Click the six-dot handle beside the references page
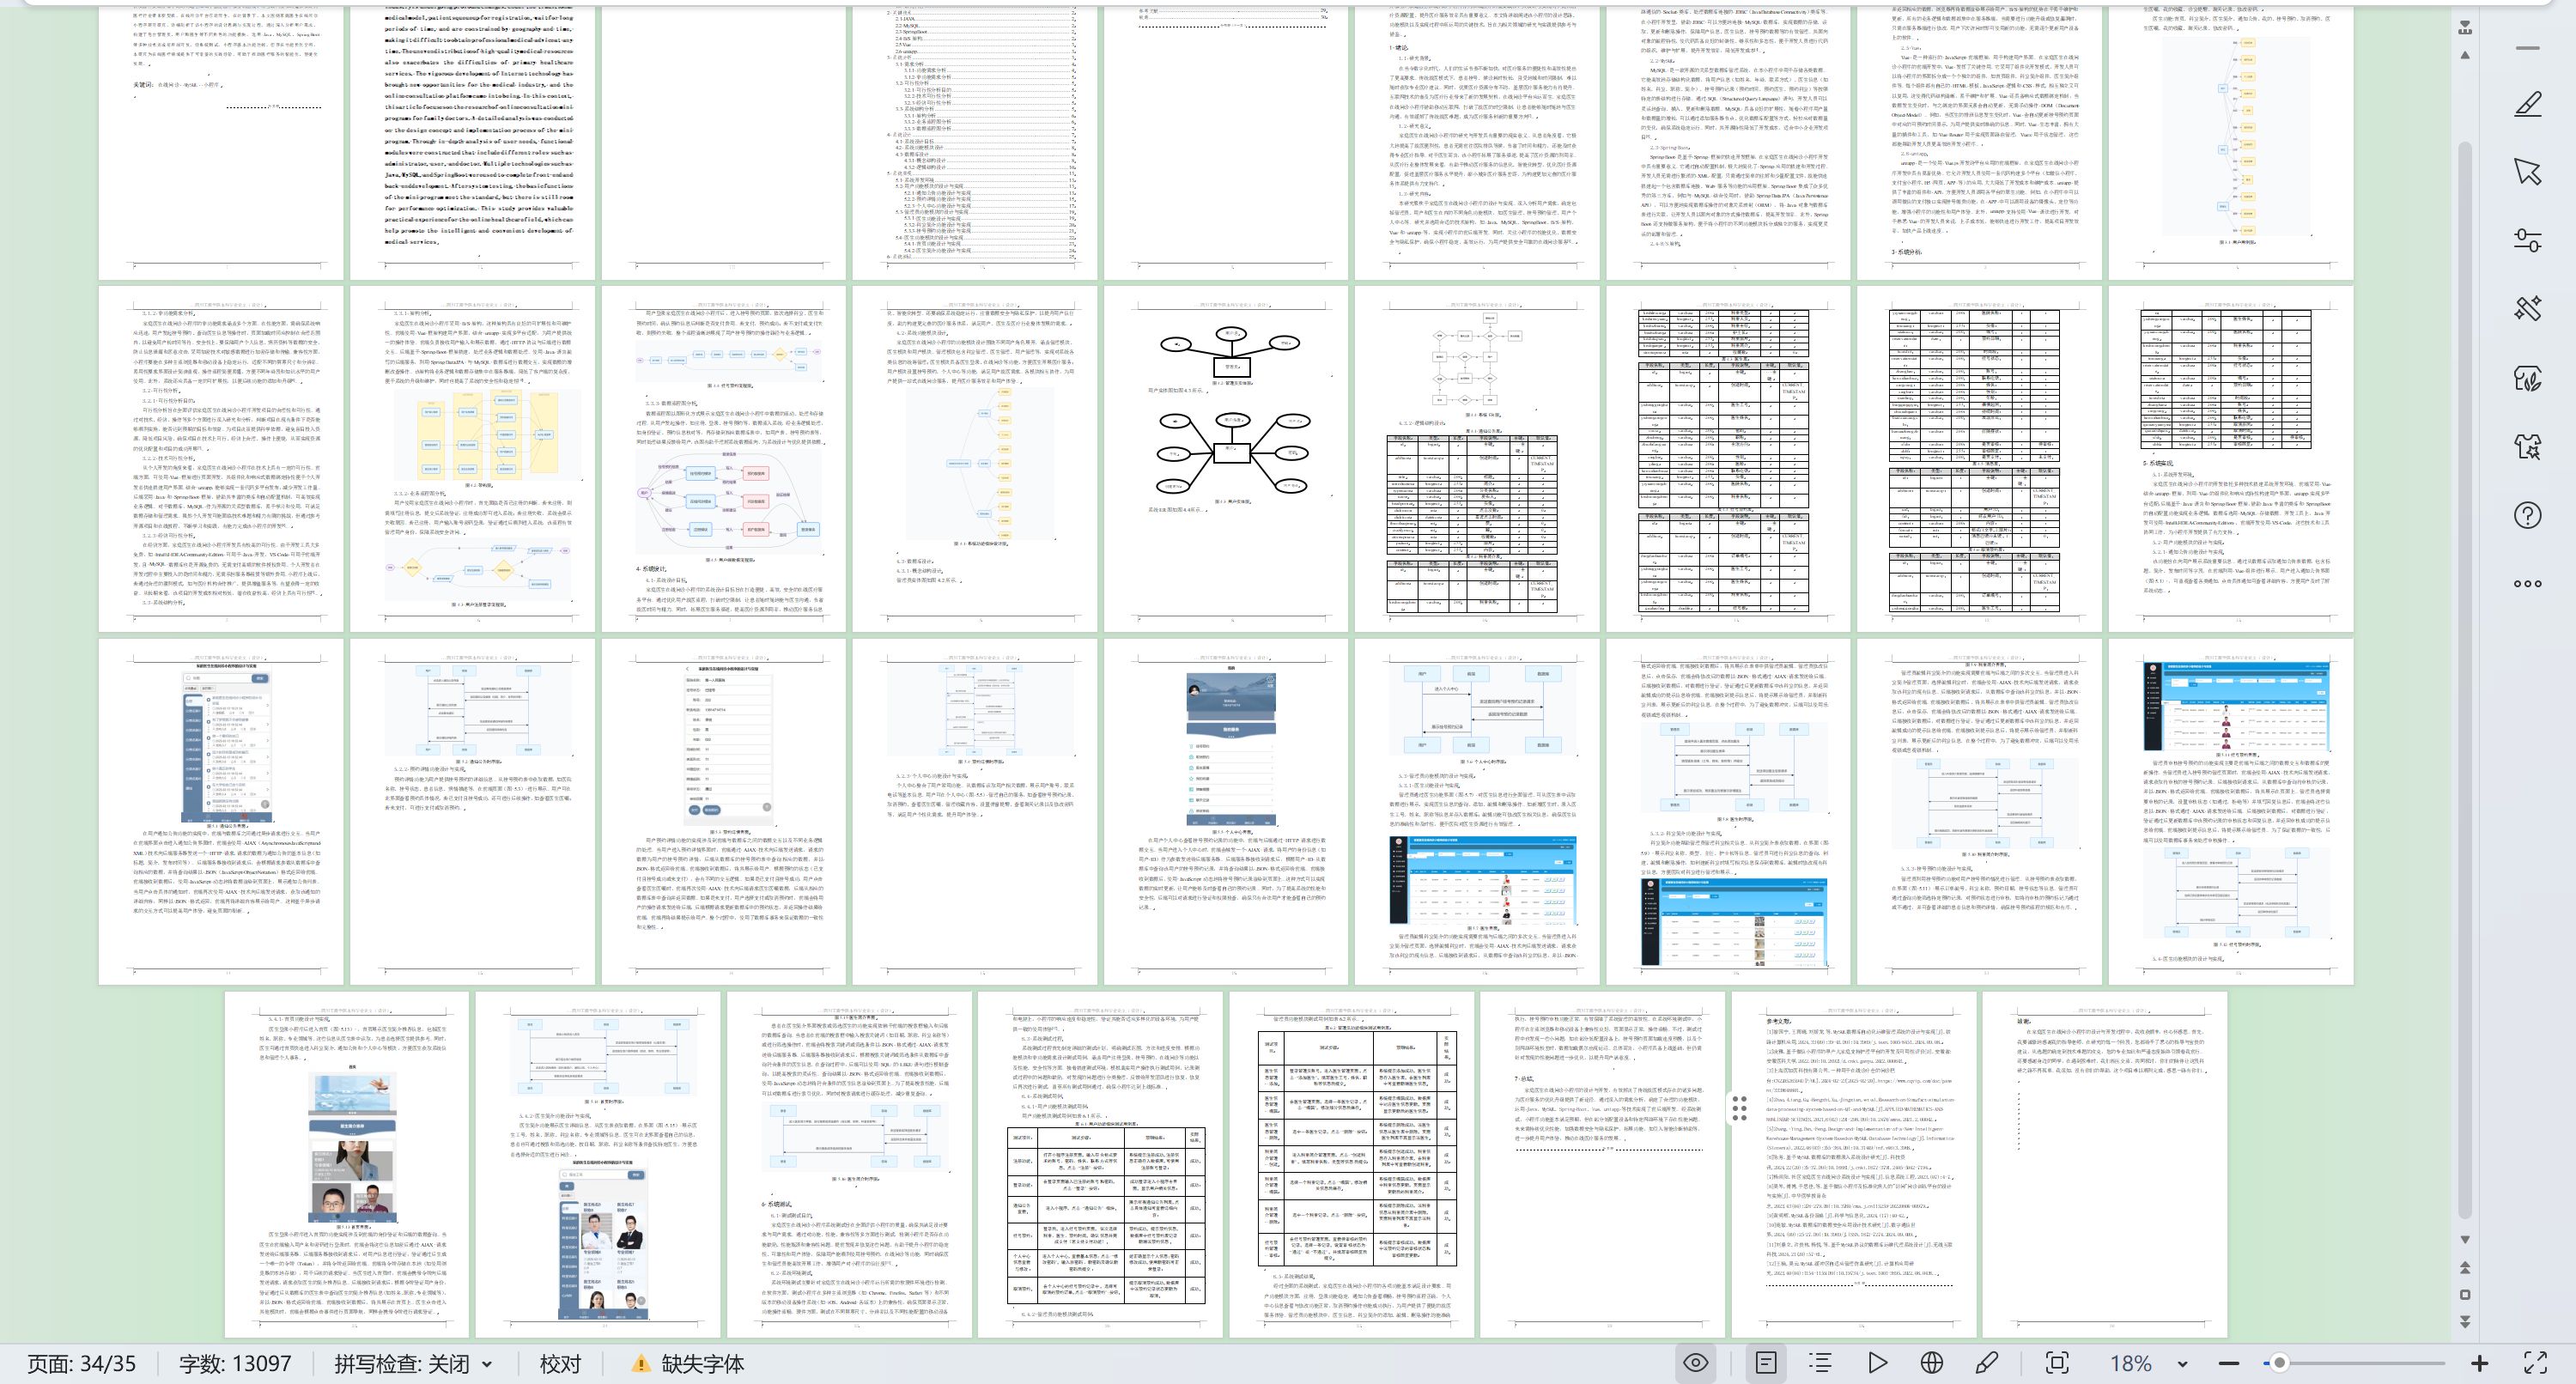This screenshot has height=1384, width=2576. click(1739, 1108)
